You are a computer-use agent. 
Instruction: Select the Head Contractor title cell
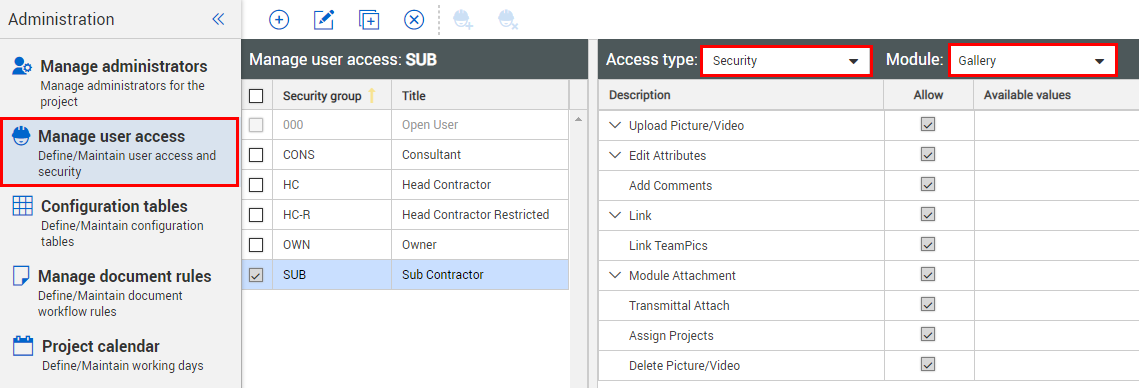click(x=480, y=185)
